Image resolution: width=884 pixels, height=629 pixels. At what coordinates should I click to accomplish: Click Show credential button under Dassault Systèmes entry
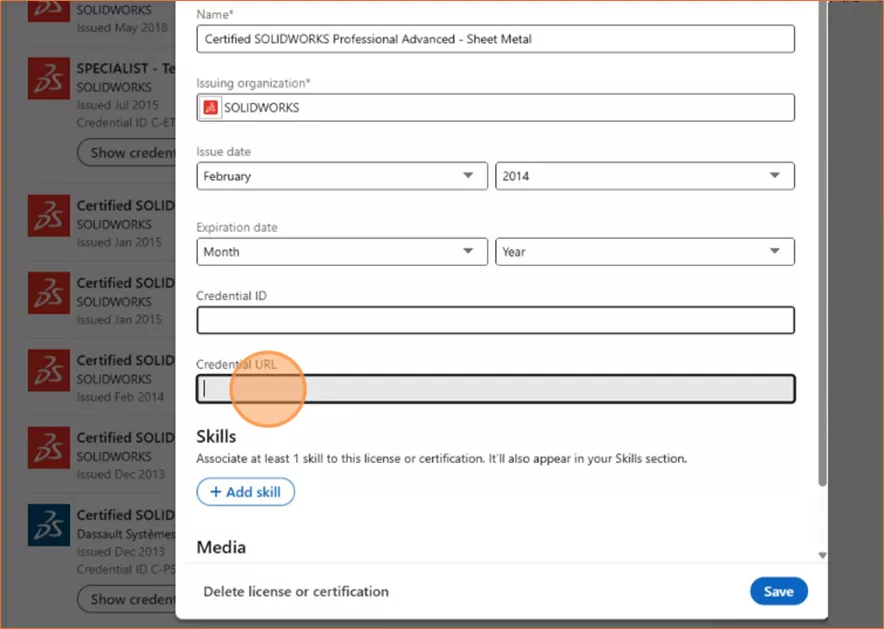pyautogui.click(x=126, y=599)
